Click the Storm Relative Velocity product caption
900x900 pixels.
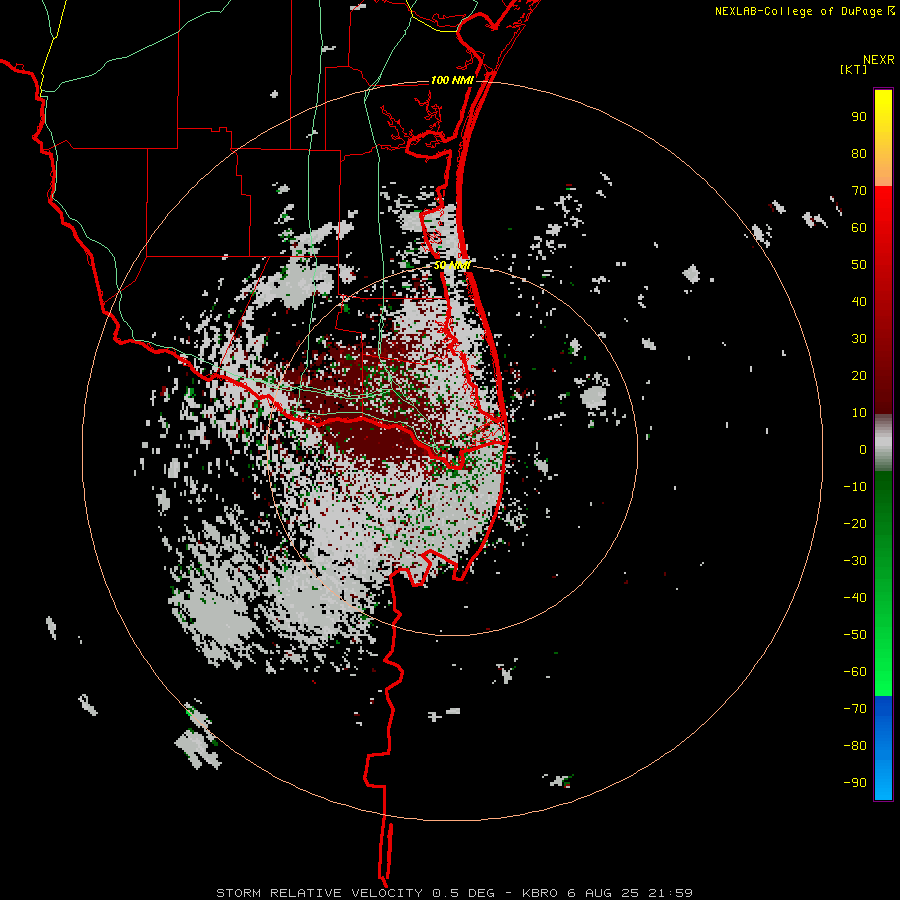point(454,893)
